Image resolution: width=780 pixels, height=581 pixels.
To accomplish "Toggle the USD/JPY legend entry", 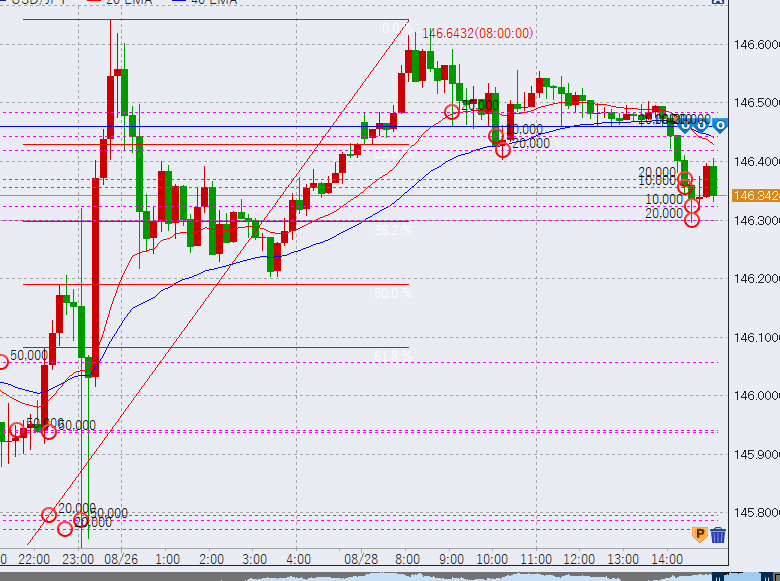I will 35,2.
